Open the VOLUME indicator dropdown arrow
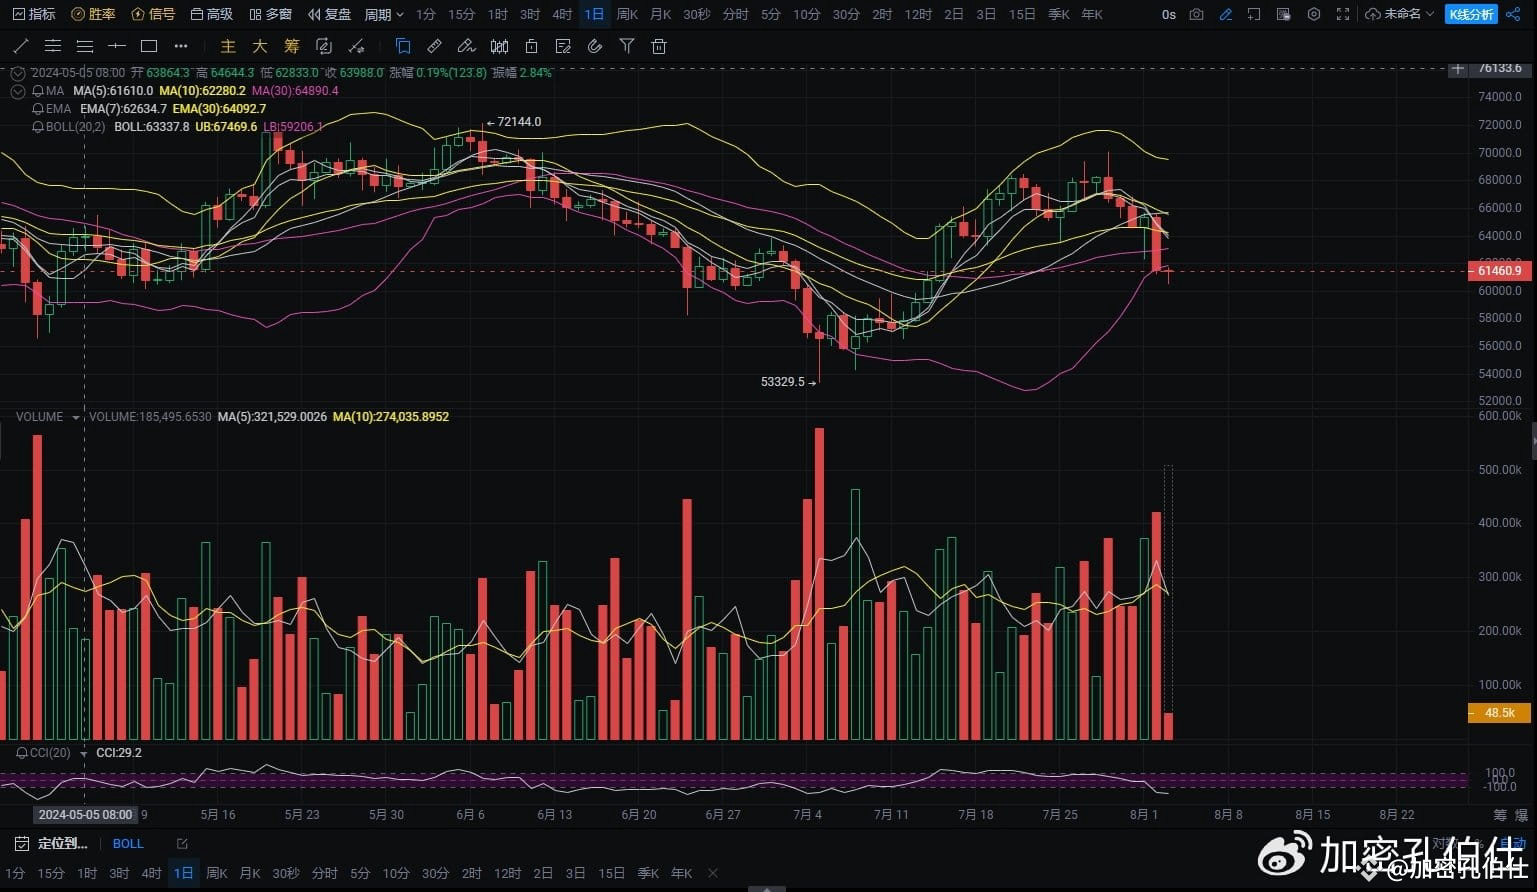The height and width of the screenshot is (892, 1537). 76,417
